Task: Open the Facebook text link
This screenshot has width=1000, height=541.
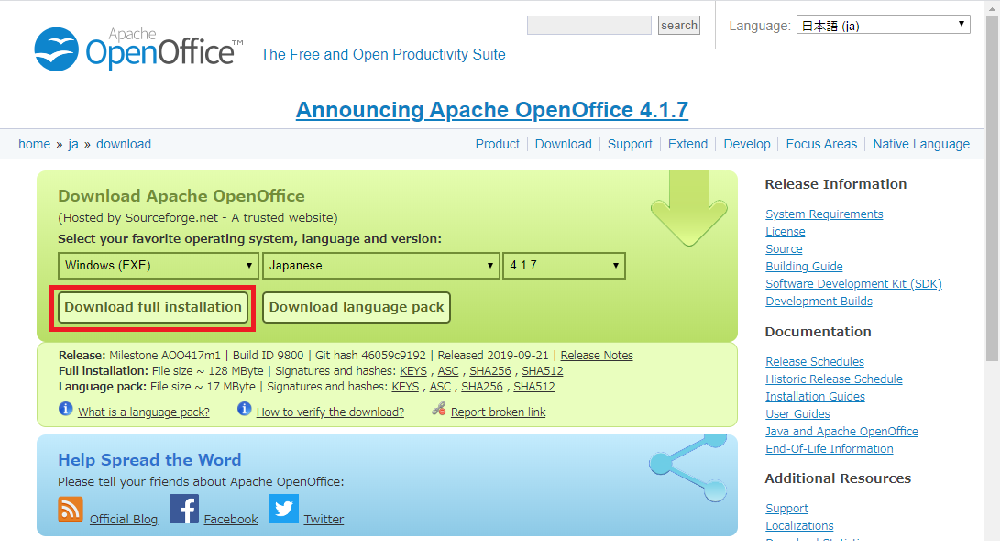Action: (231, 519)
